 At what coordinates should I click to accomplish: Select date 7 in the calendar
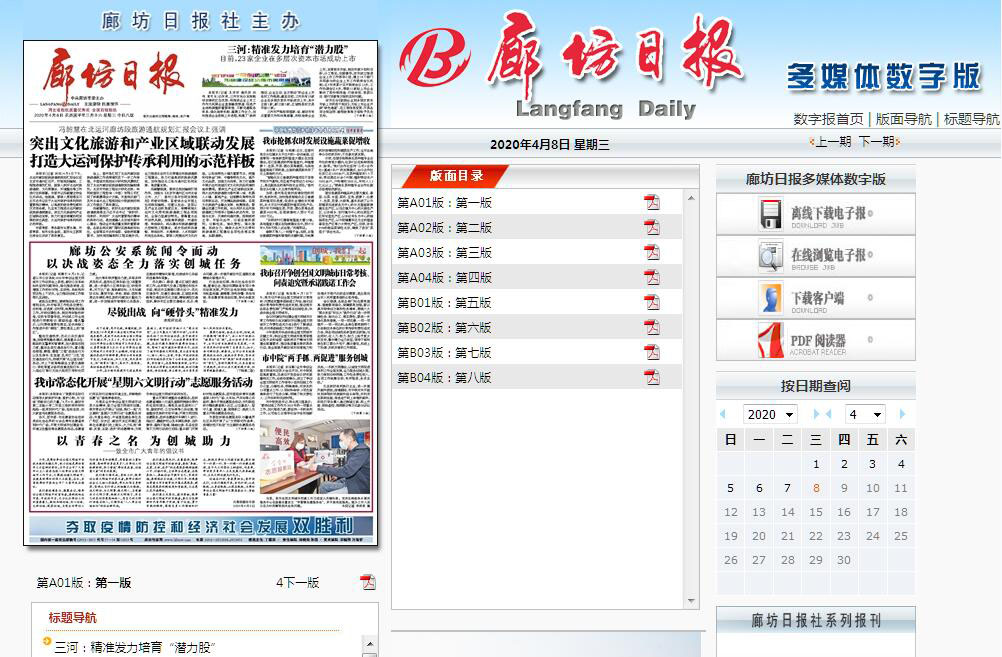787,488
